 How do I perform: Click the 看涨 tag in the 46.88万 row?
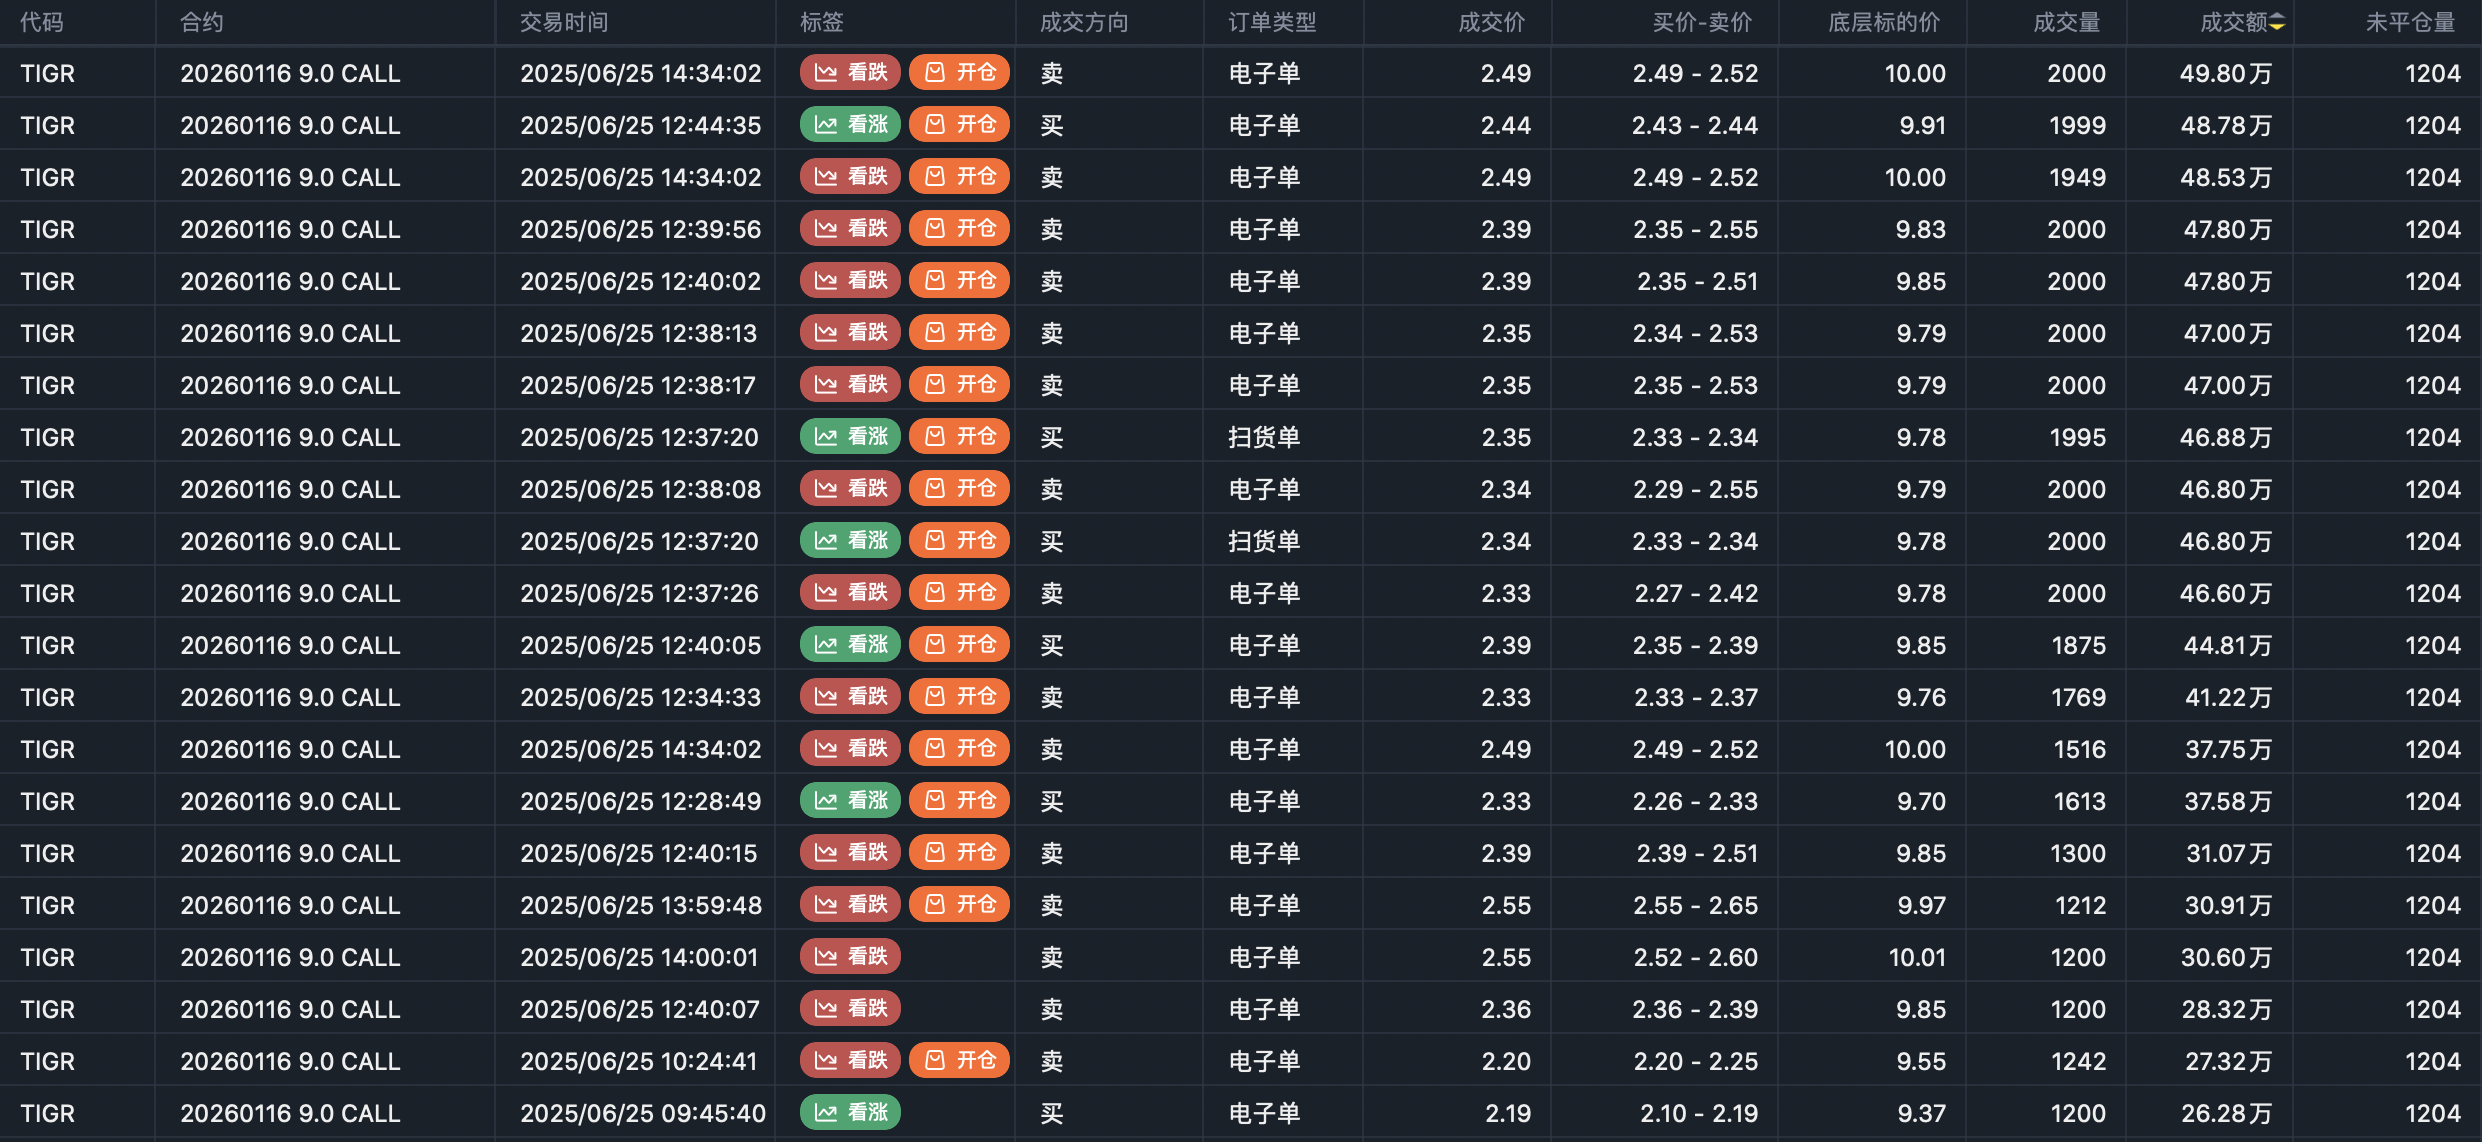[851, 437]
